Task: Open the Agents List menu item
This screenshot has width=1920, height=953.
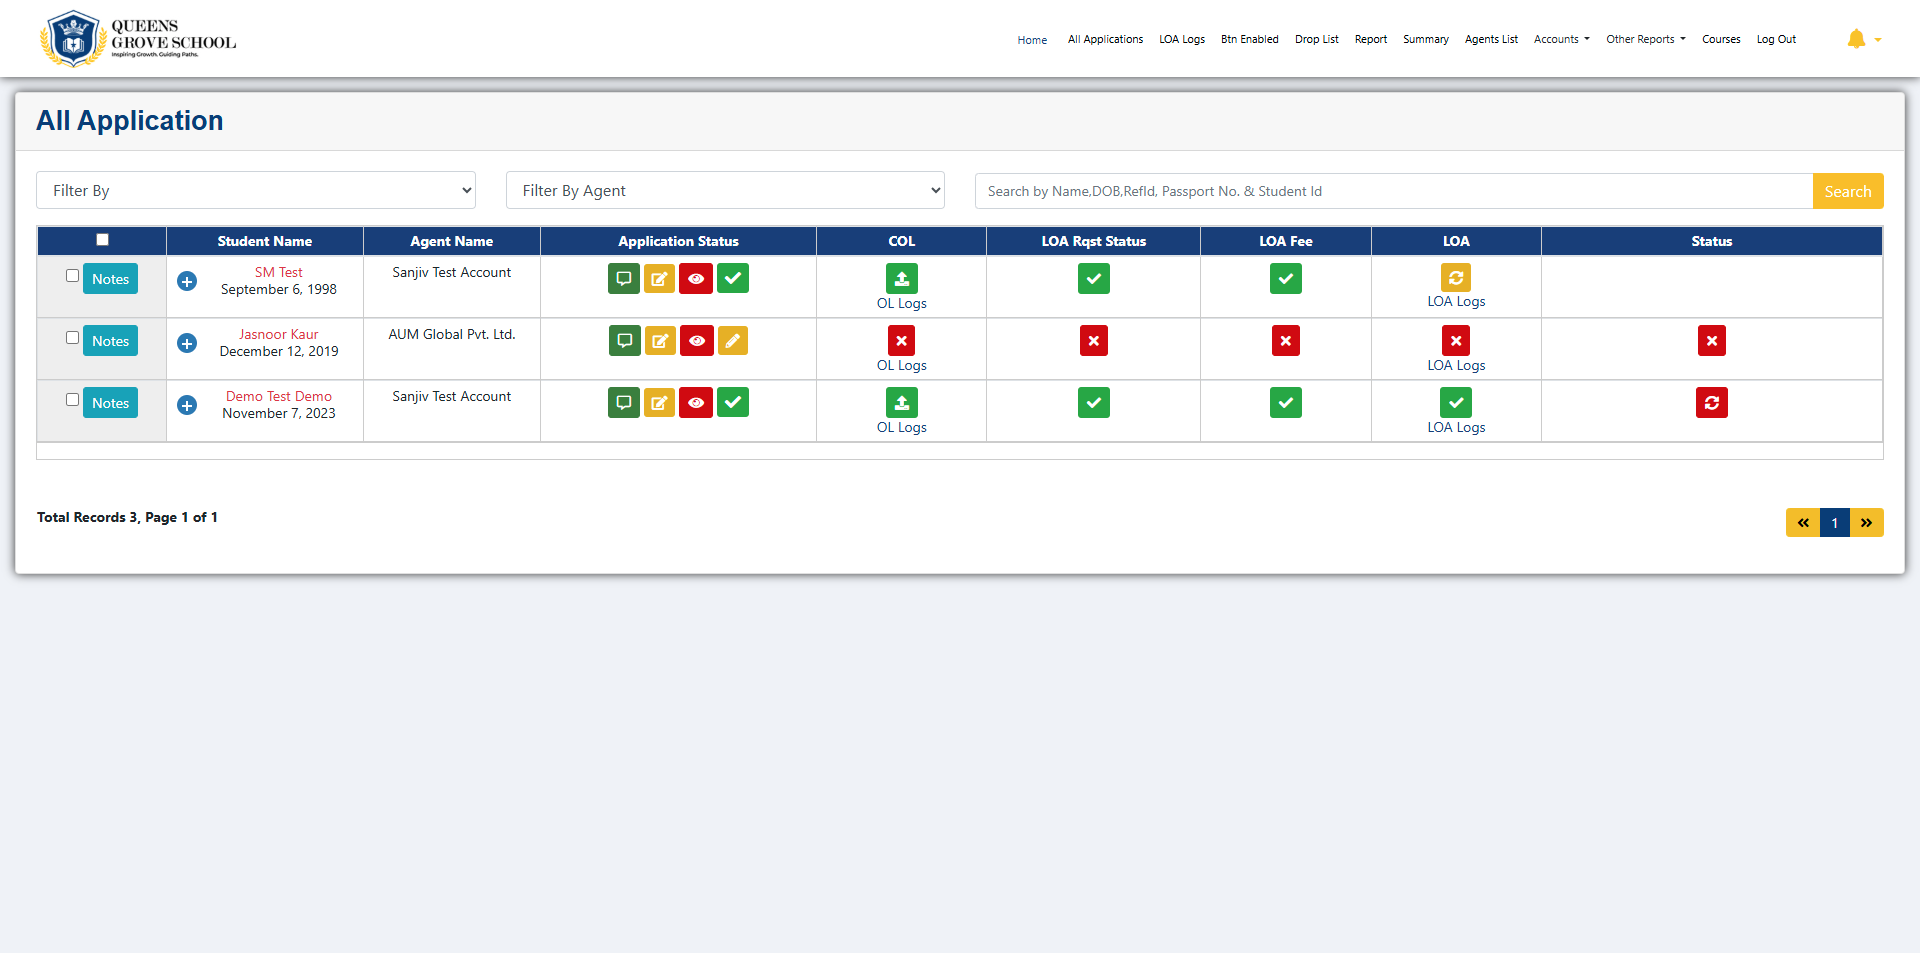Action: pyautogui.click(x=1491, y=40)
